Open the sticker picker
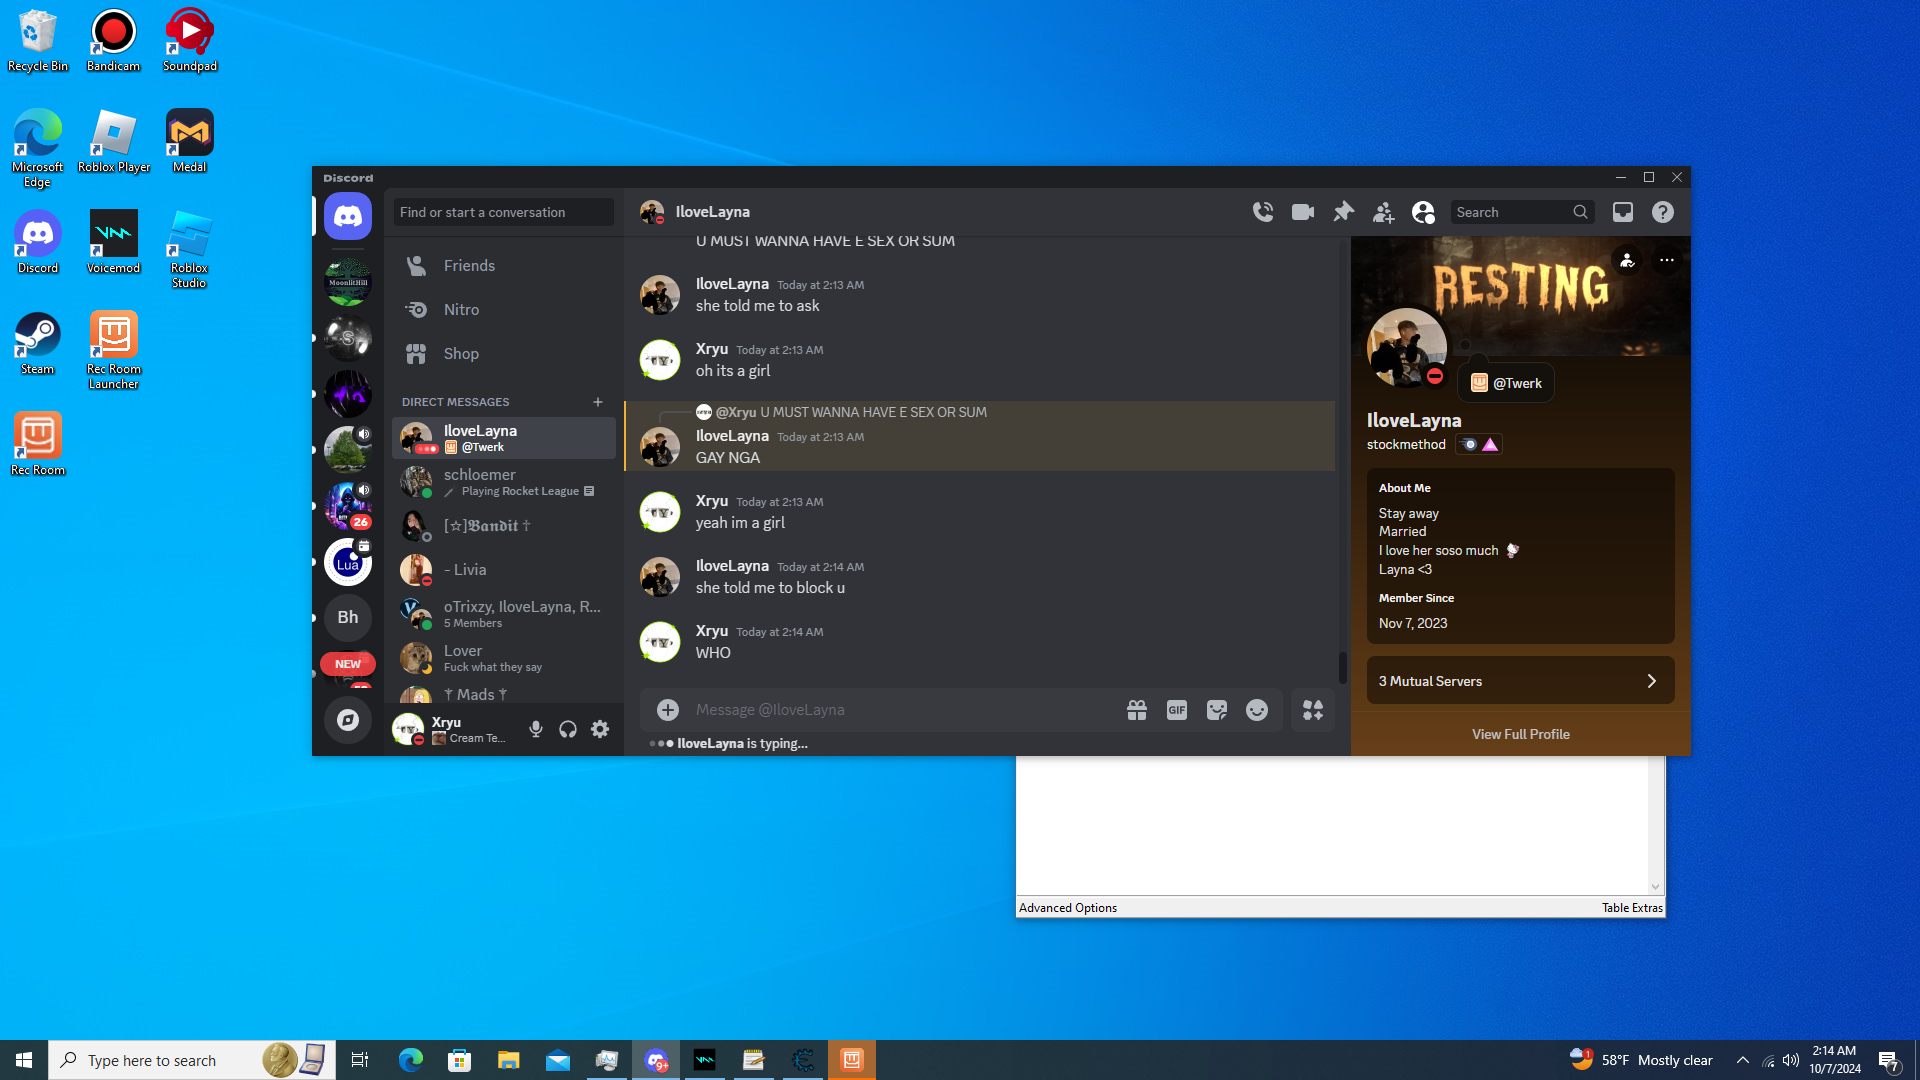The width and height of the screenshot is (1920, 1080). 1216,710
